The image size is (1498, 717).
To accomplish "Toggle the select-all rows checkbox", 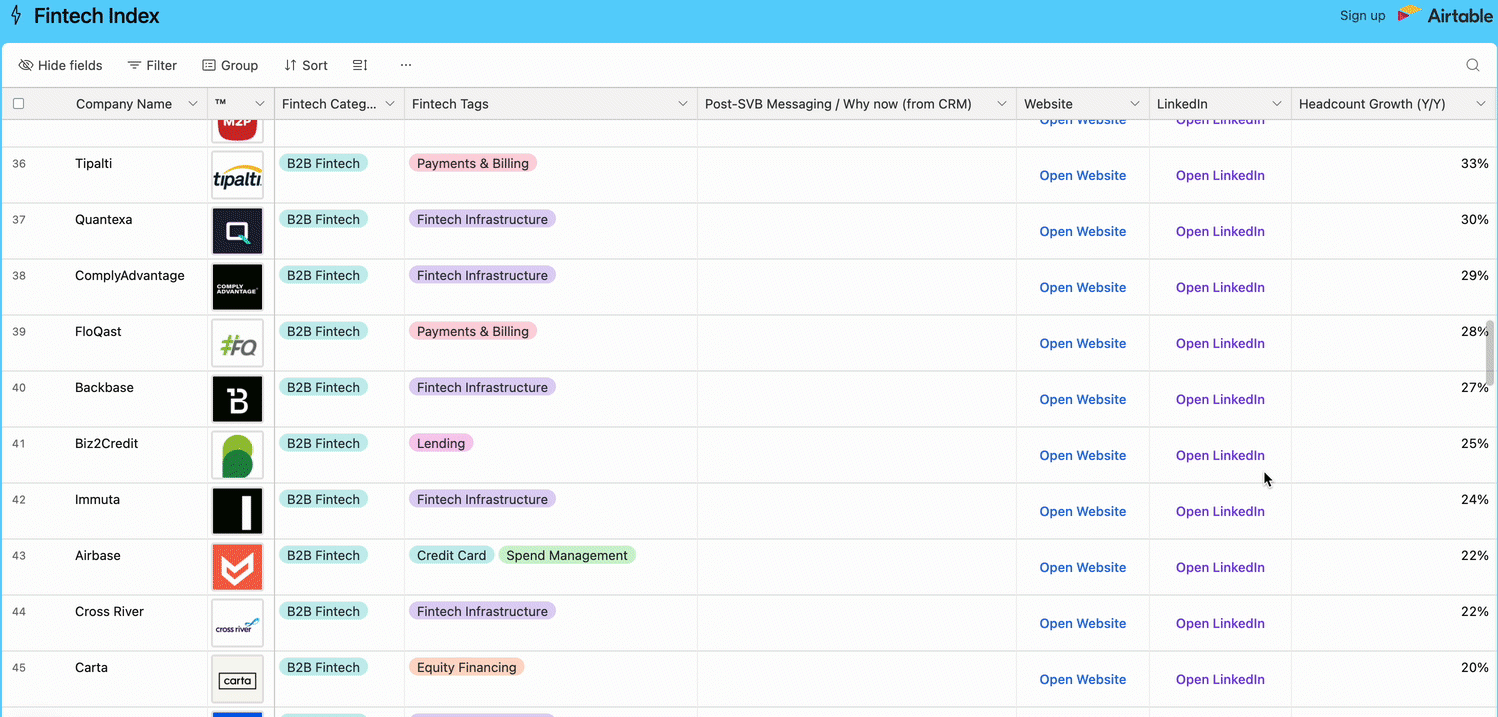I will pyautogui.click(x=18, y=104).
